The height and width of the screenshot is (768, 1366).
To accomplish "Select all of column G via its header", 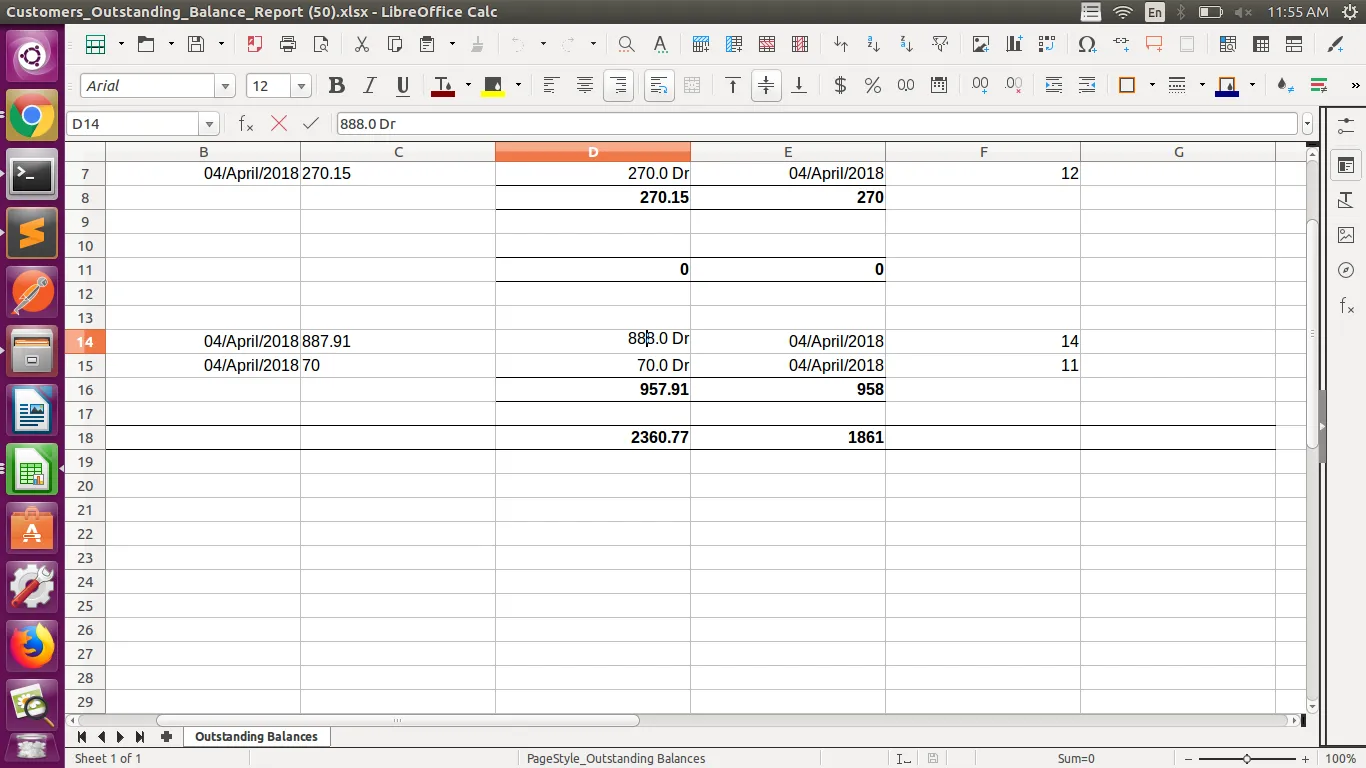I will coord(1178,152).
